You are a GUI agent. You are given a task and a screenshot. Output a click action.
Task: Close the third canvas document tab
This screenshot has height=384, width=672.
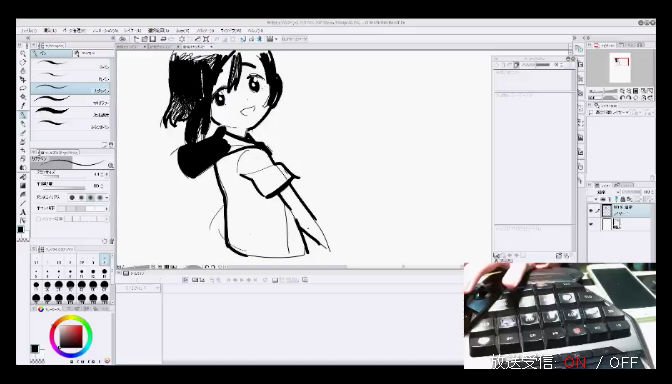tap(211, 46)
